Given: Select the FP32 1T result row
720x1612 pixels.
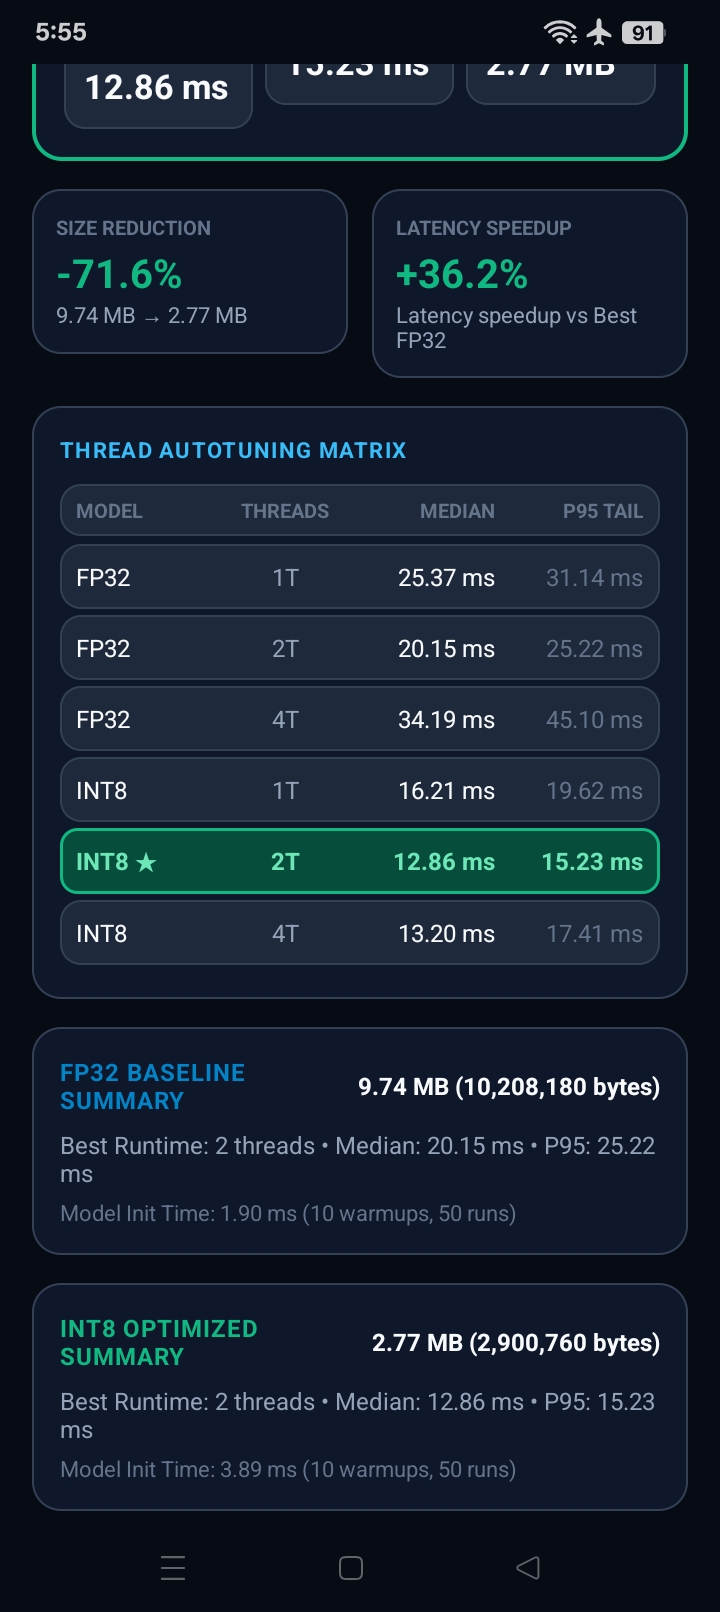Looking at the screenshot, I should pyautogui.click(x=360, y=577).
